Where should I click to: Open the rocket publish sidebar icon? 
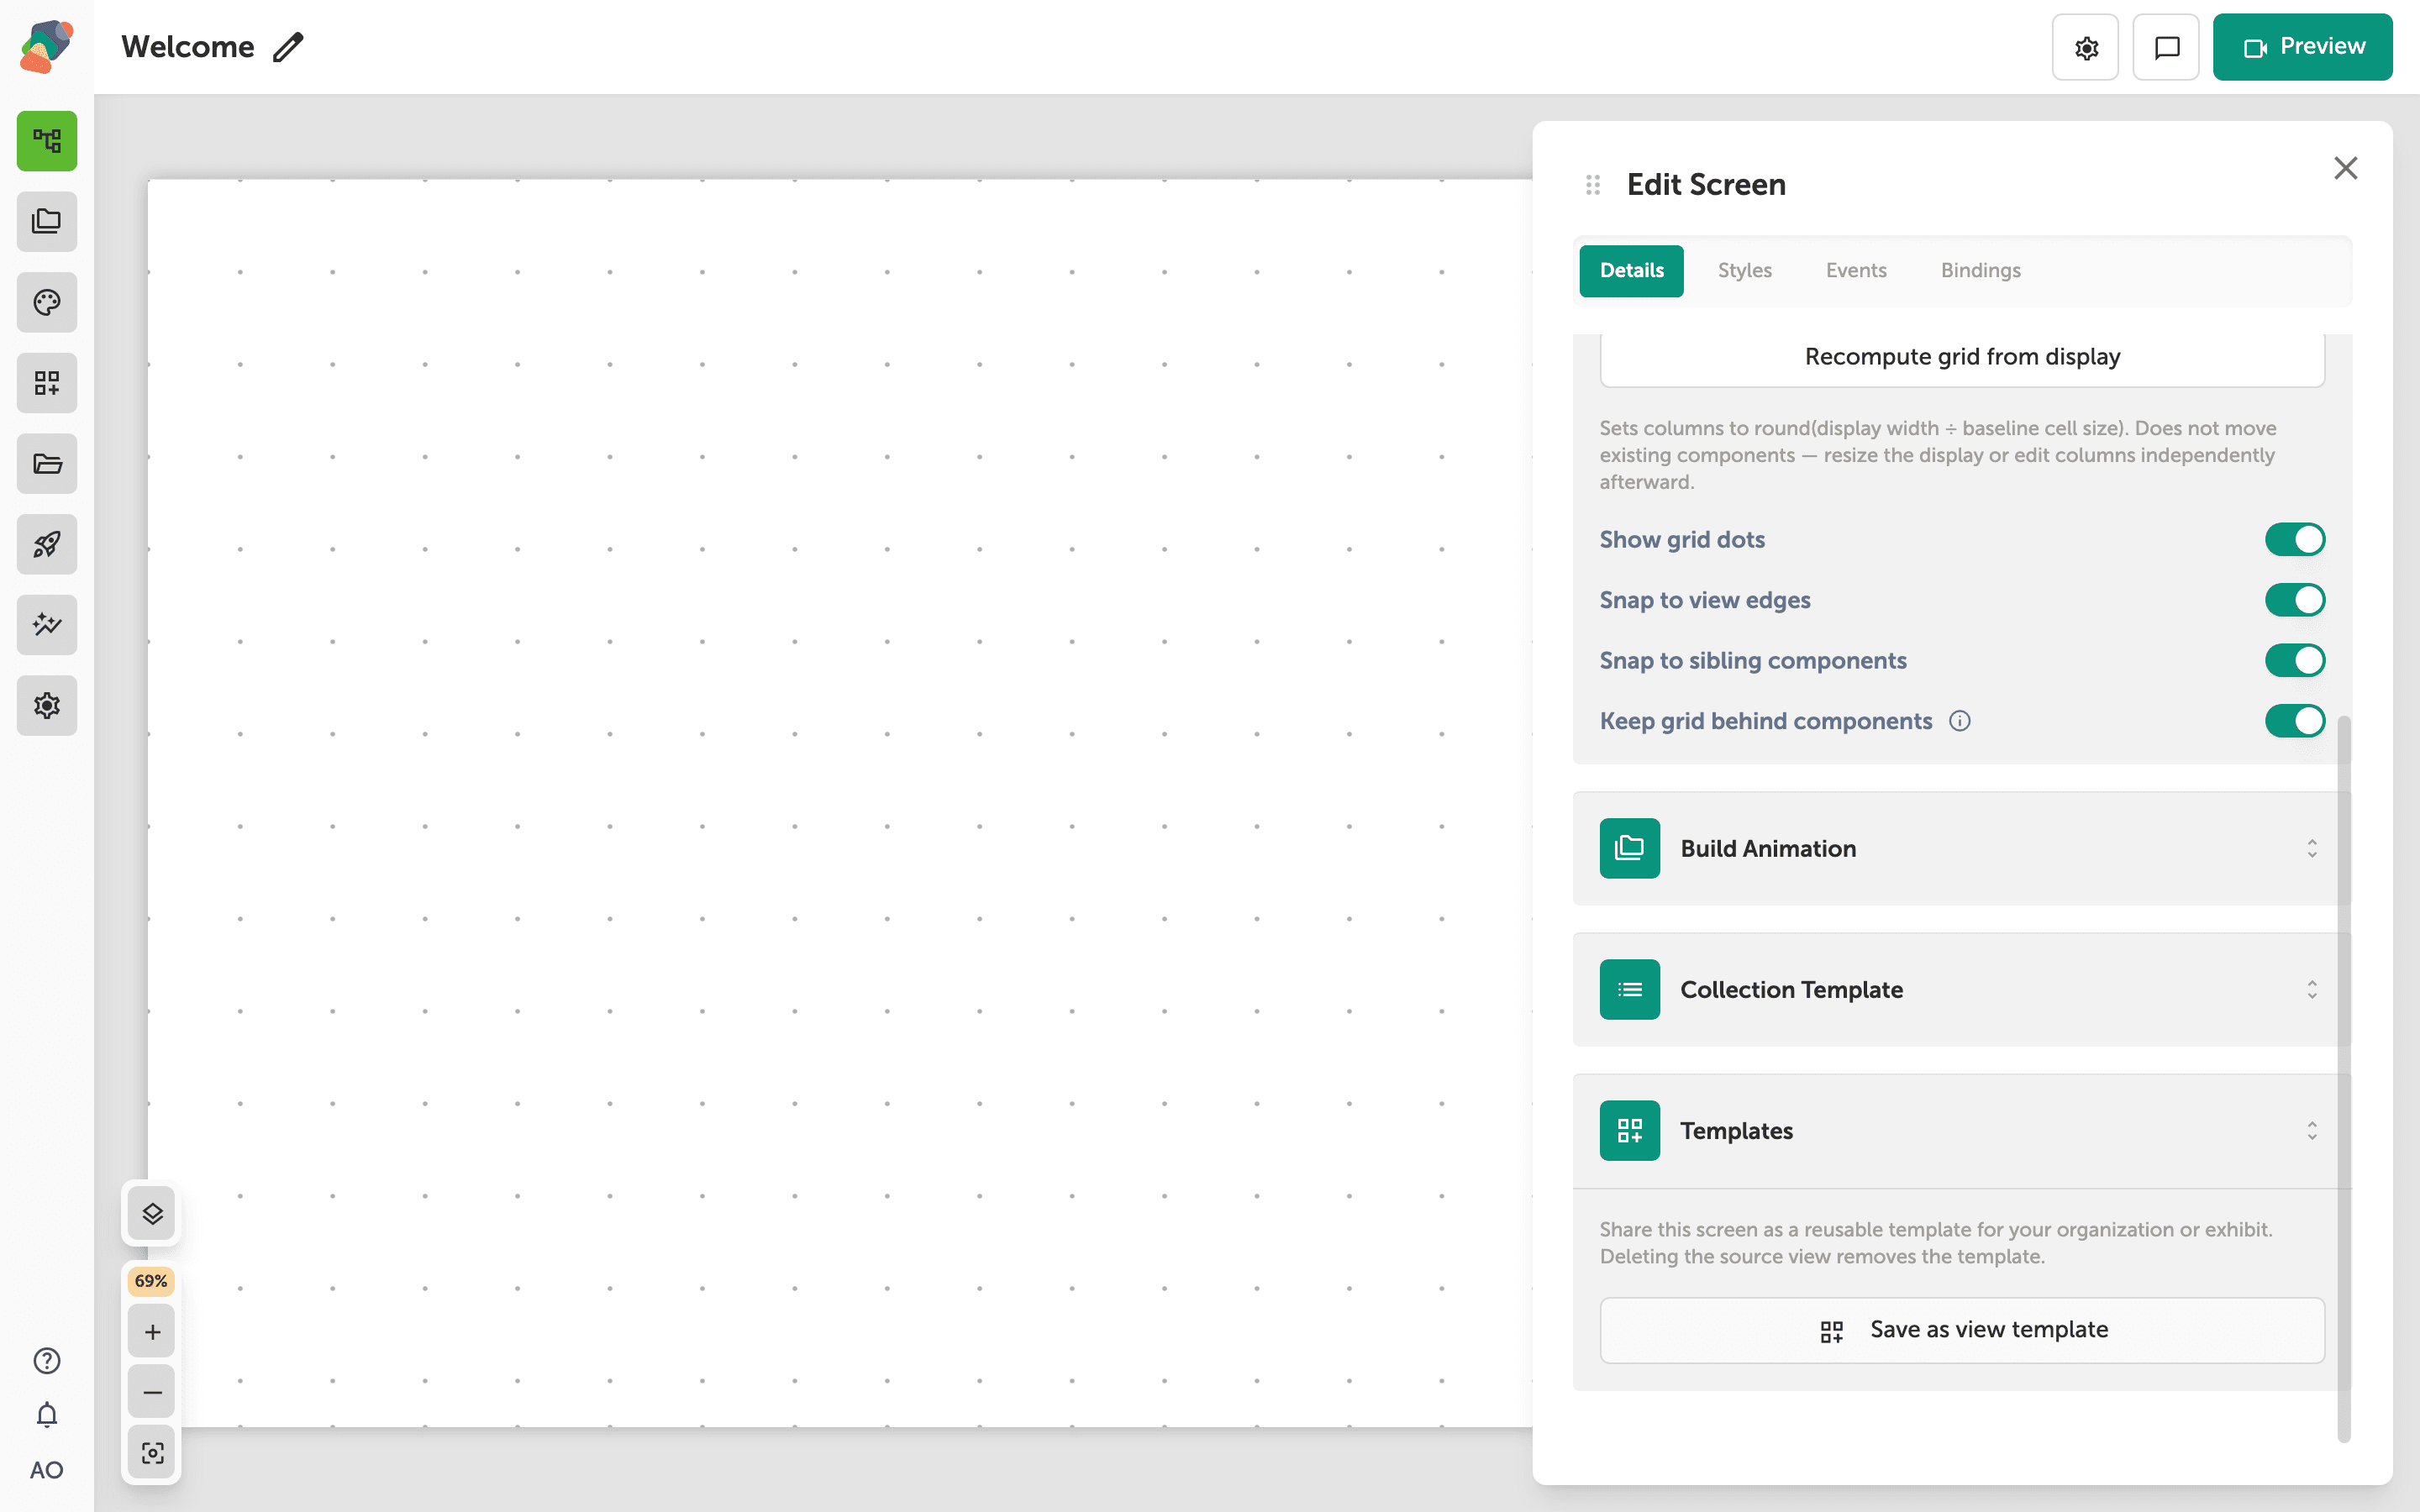(47, 544)
